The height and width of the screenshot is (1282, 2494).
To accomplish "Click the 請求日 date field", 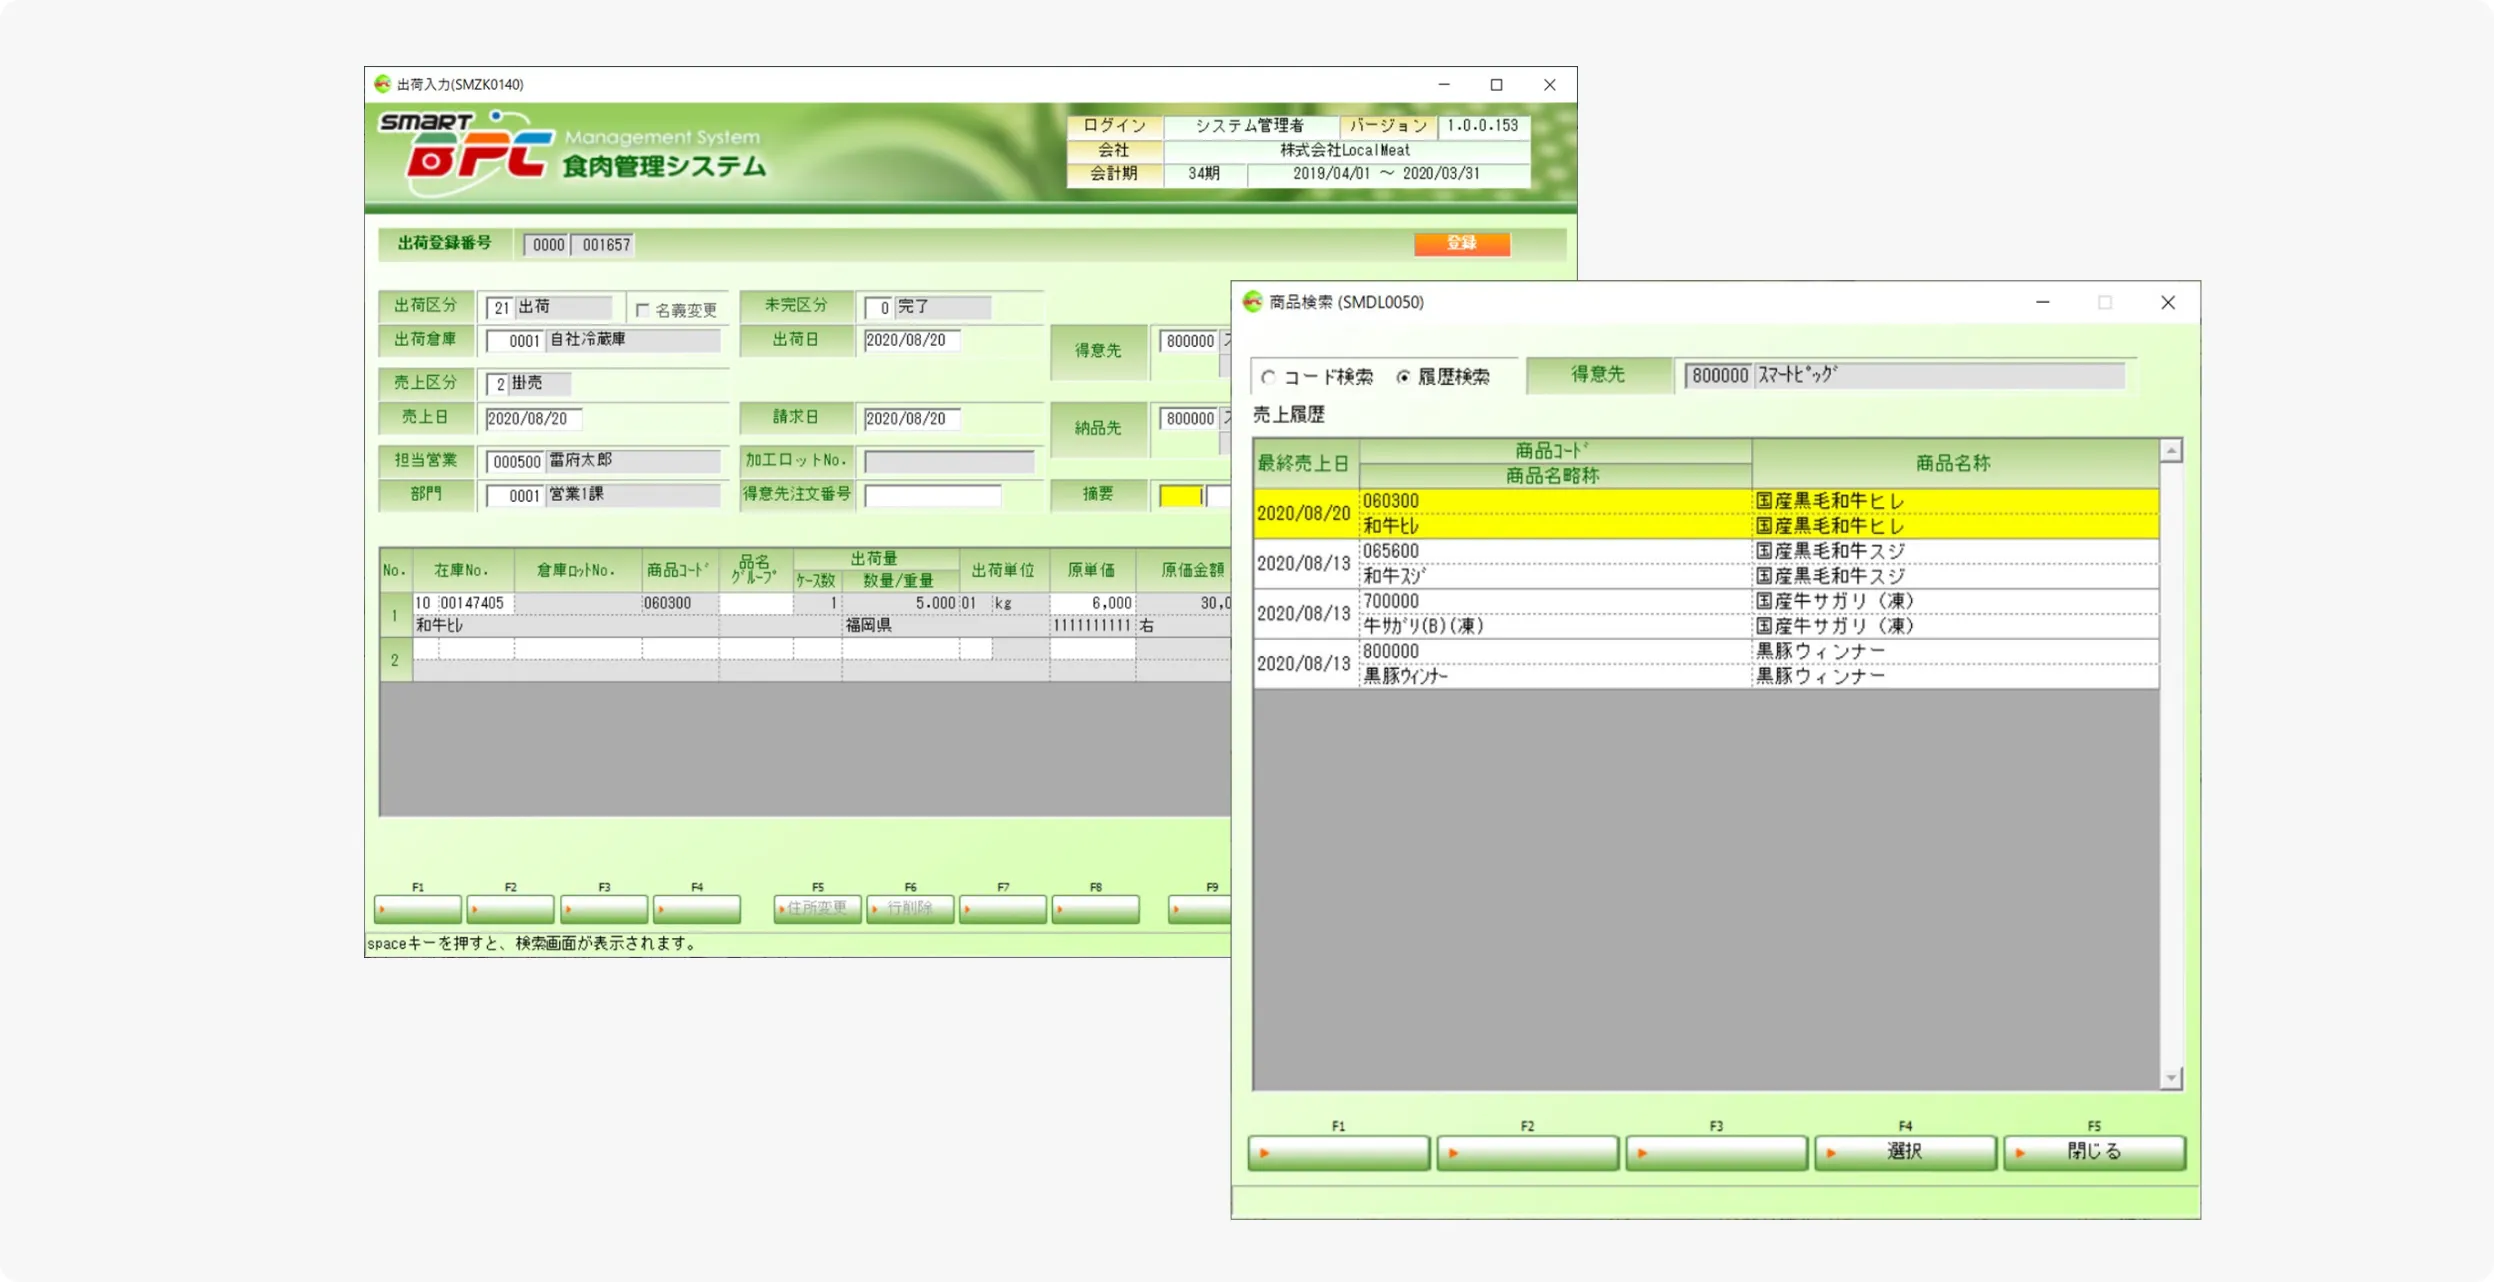I will click(x=911, y=419).
